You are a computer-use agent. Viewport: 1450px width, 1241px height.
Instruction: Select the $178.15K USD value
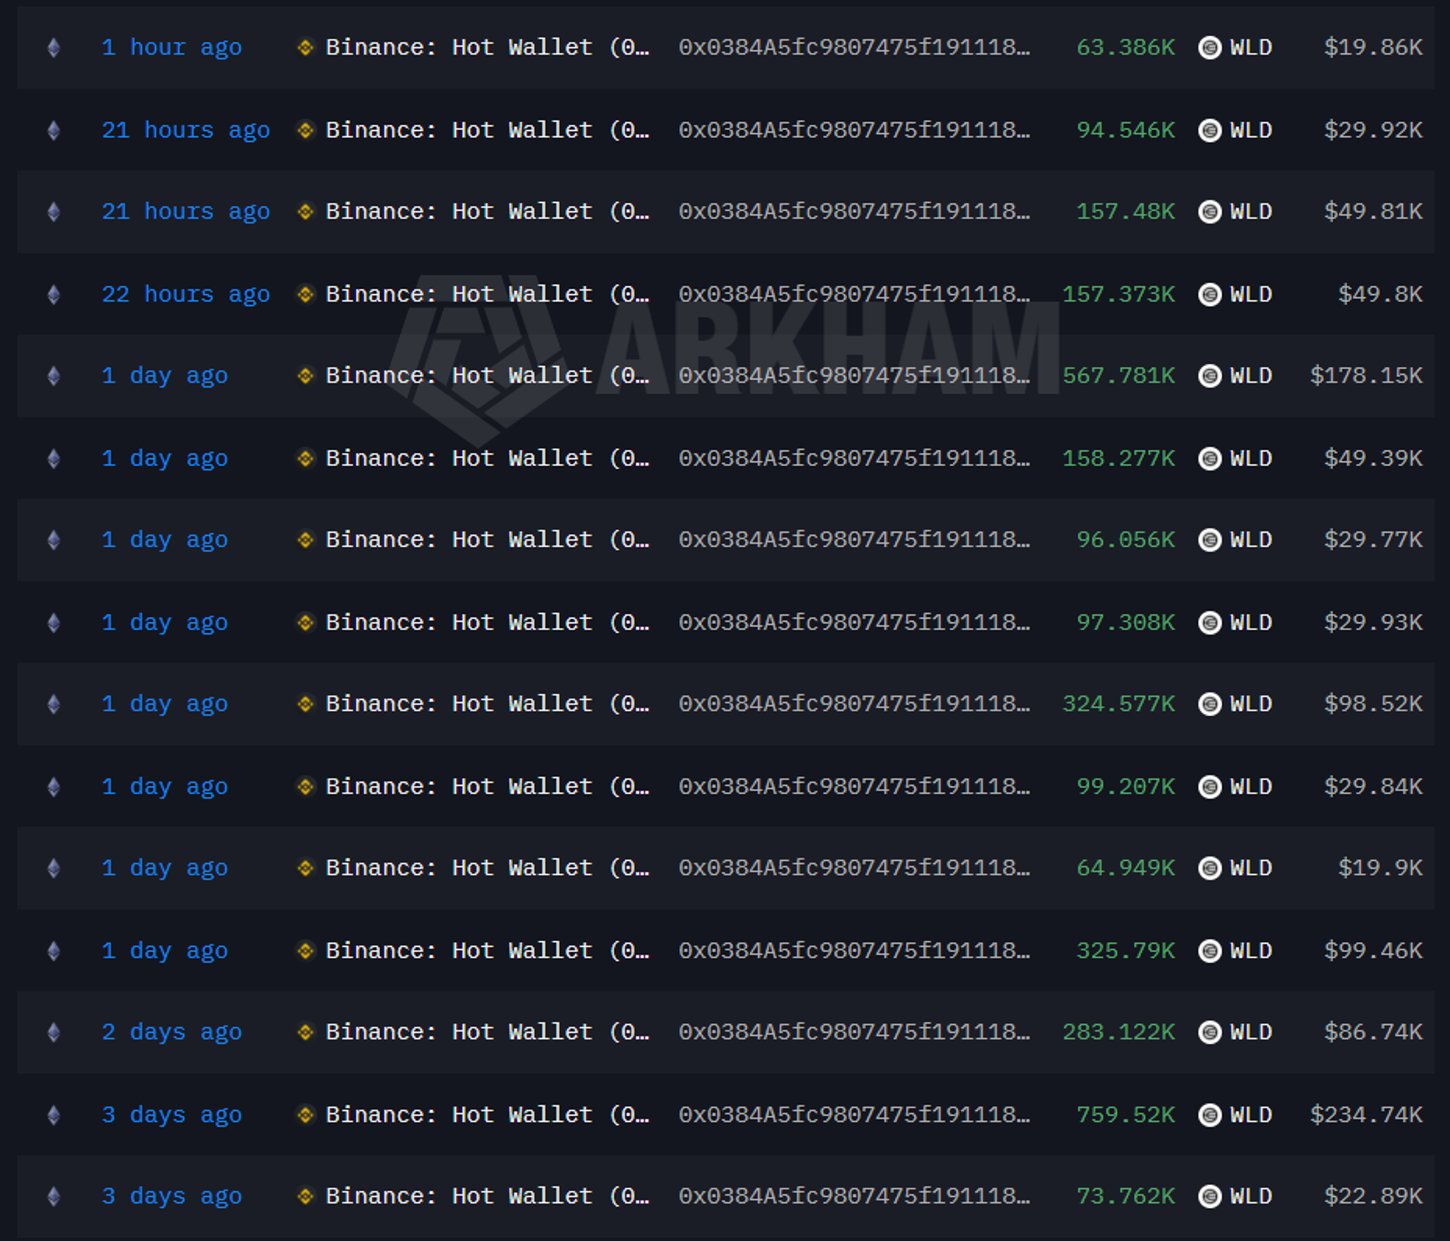(x=1366, y=376)
